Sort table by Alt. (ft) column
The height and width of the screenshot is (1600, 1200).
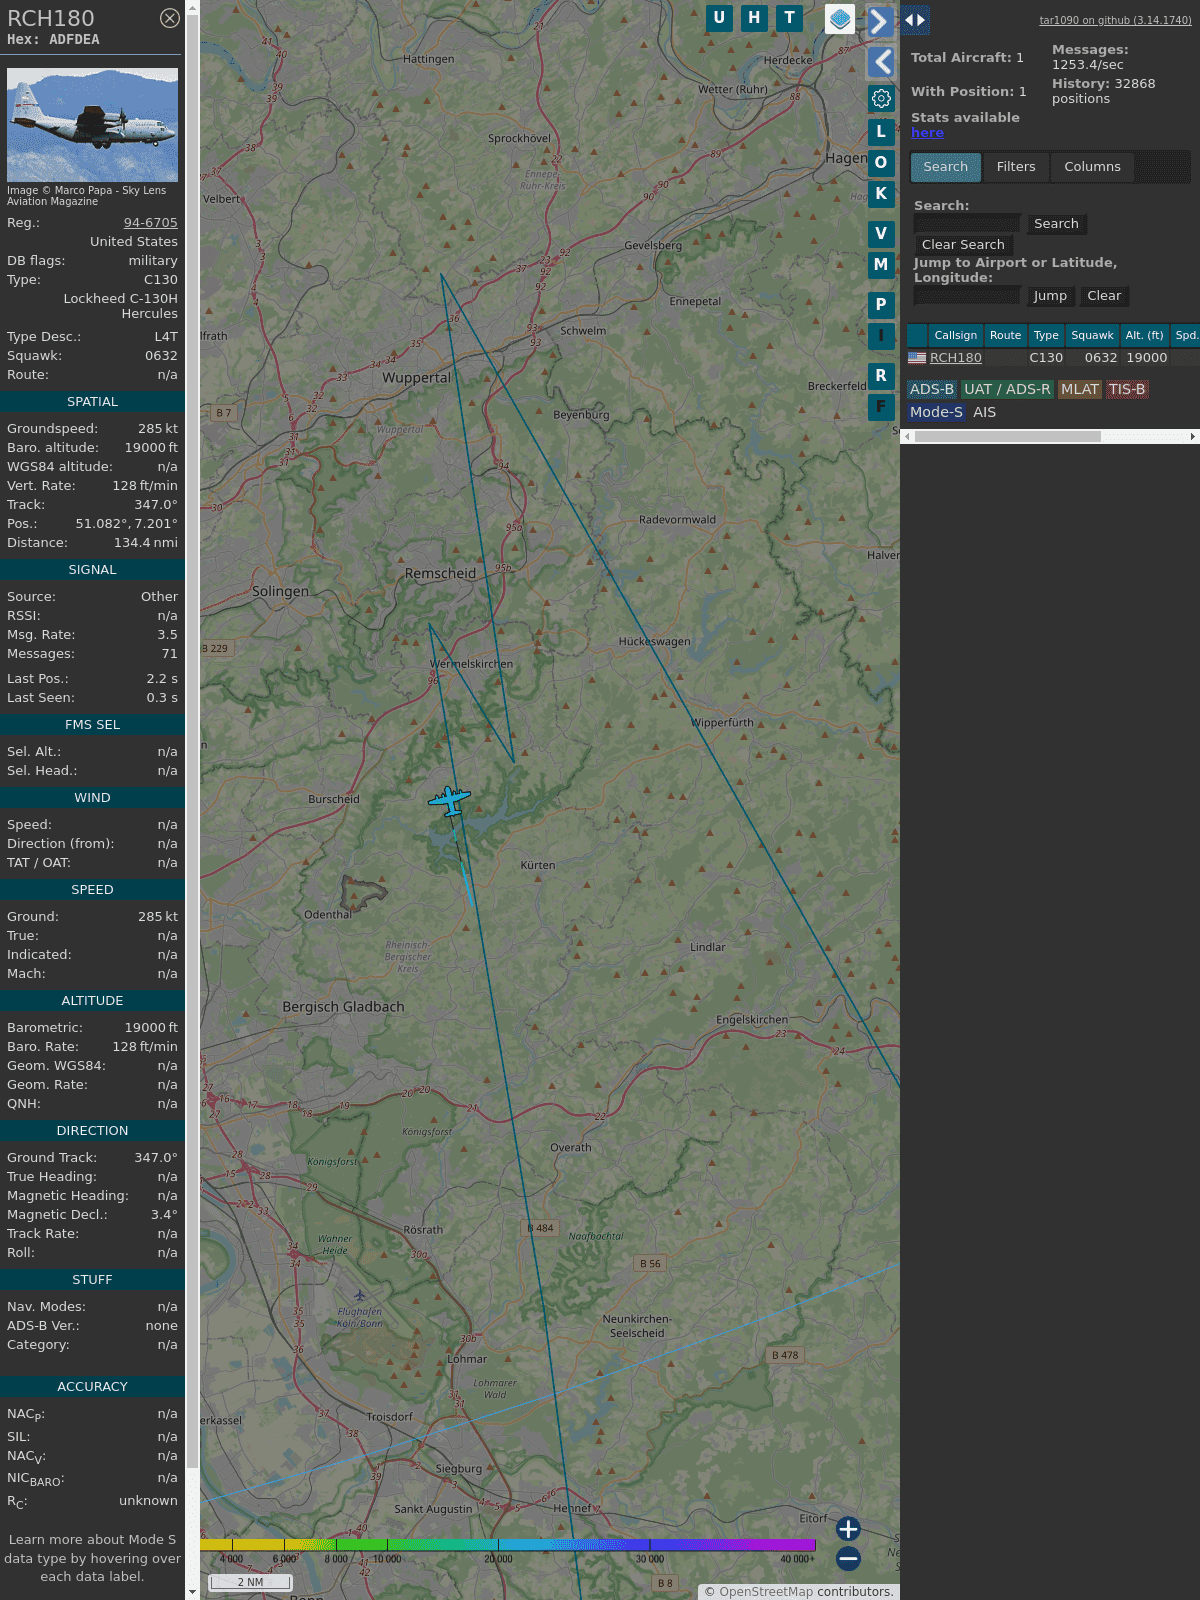coord(1144,335)
